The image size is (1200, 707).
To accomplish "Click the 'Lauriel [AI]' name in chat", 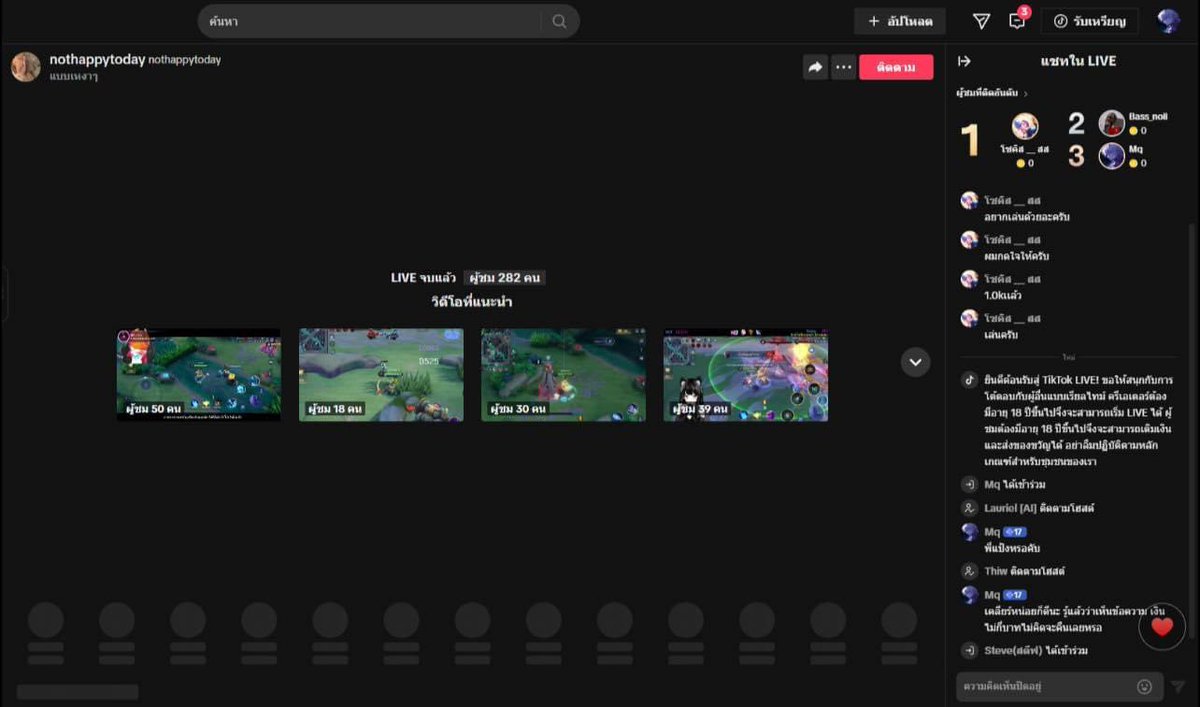I will (x=1010, y=508).
